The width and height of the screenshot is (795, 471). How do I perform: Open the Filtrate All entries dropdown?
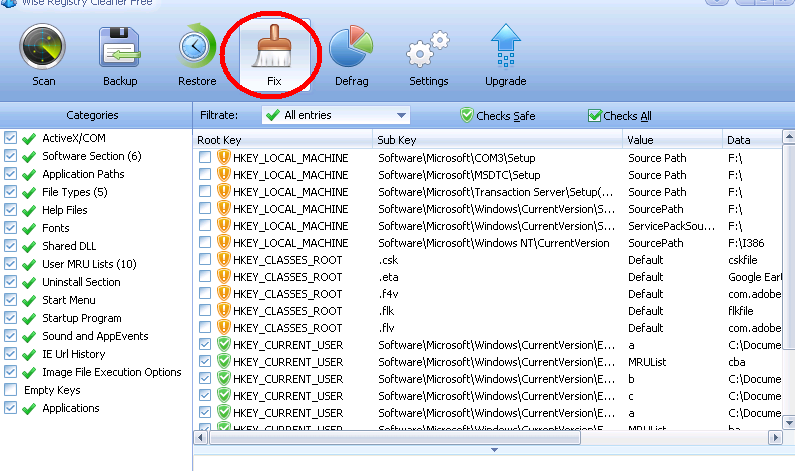[336, 115]
